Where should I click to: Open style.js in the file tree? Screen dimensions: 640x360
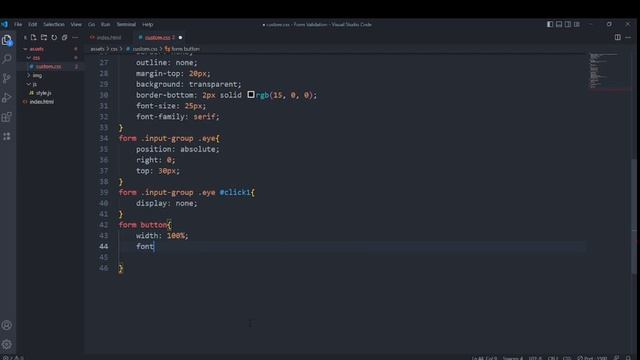[x=43, y=93]
